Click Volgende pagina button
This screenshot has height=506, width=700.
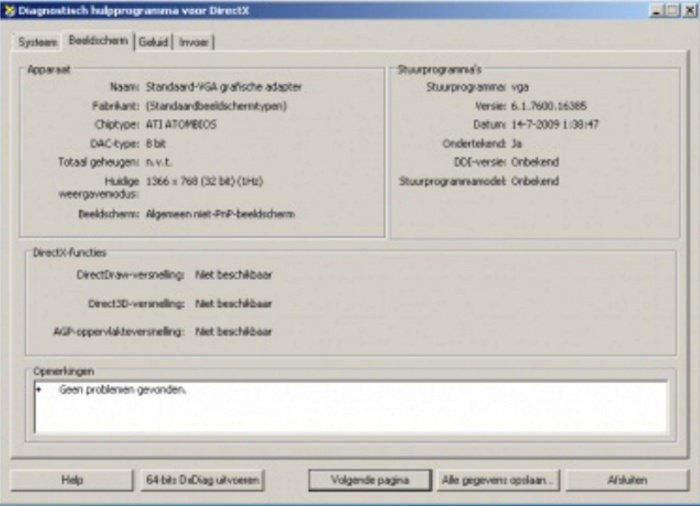[370, 480]
